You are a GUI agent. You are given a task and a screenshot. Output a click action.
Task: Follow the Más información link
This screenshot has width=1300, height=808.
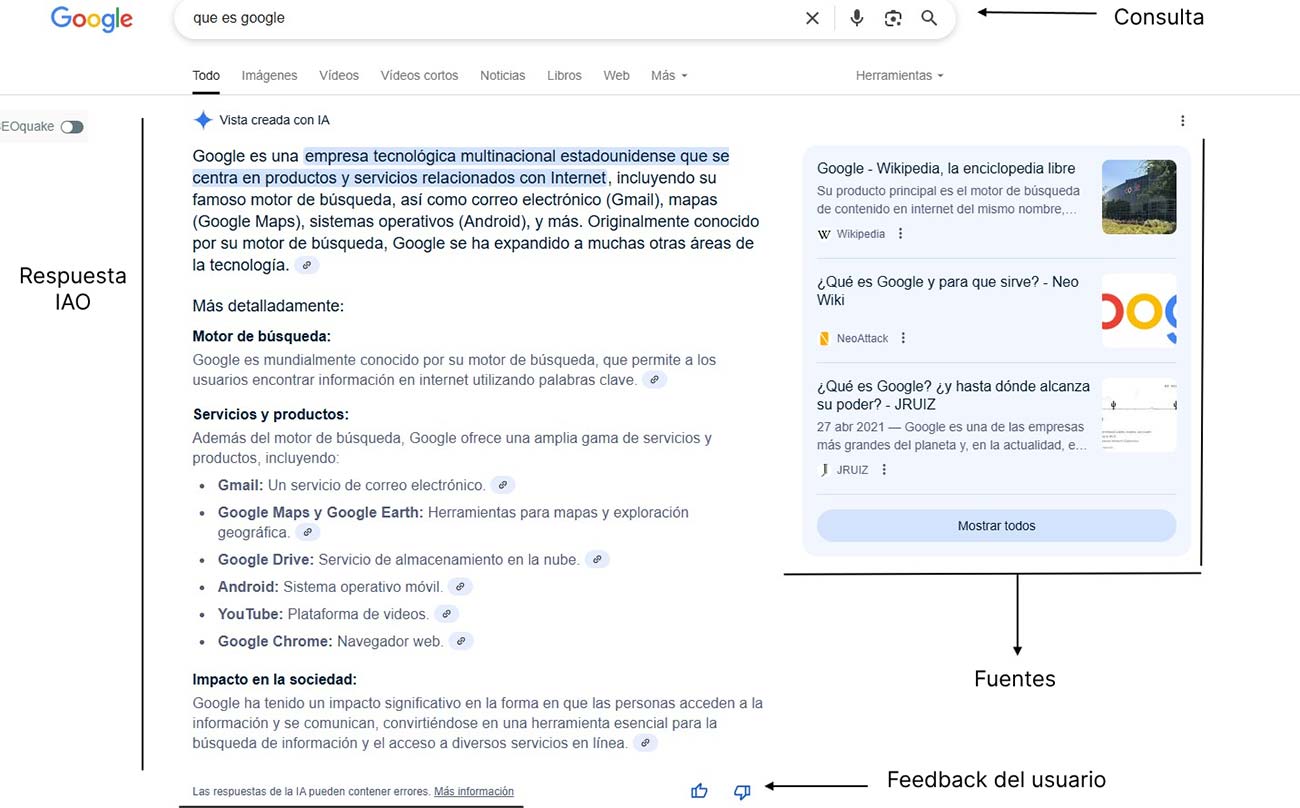coord(473,791)
